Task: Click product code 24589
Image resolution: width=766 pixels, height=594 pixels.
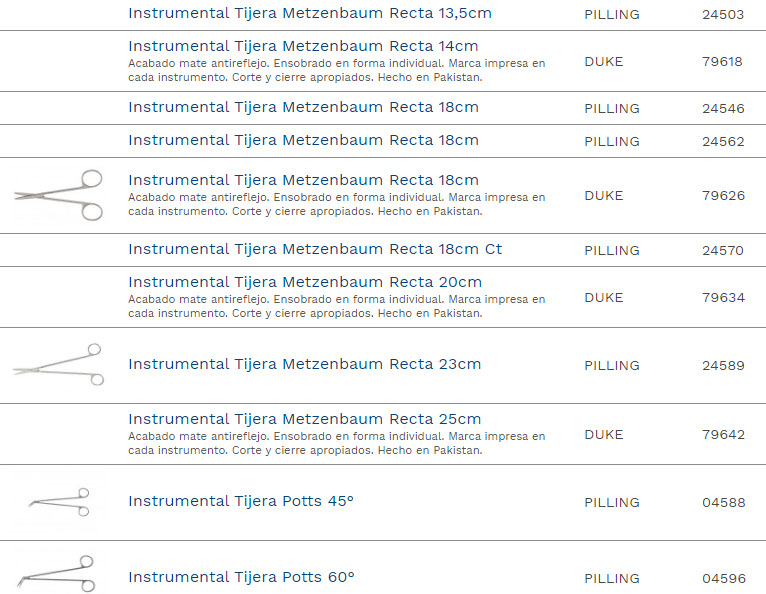Action: [x=723, y=366]
